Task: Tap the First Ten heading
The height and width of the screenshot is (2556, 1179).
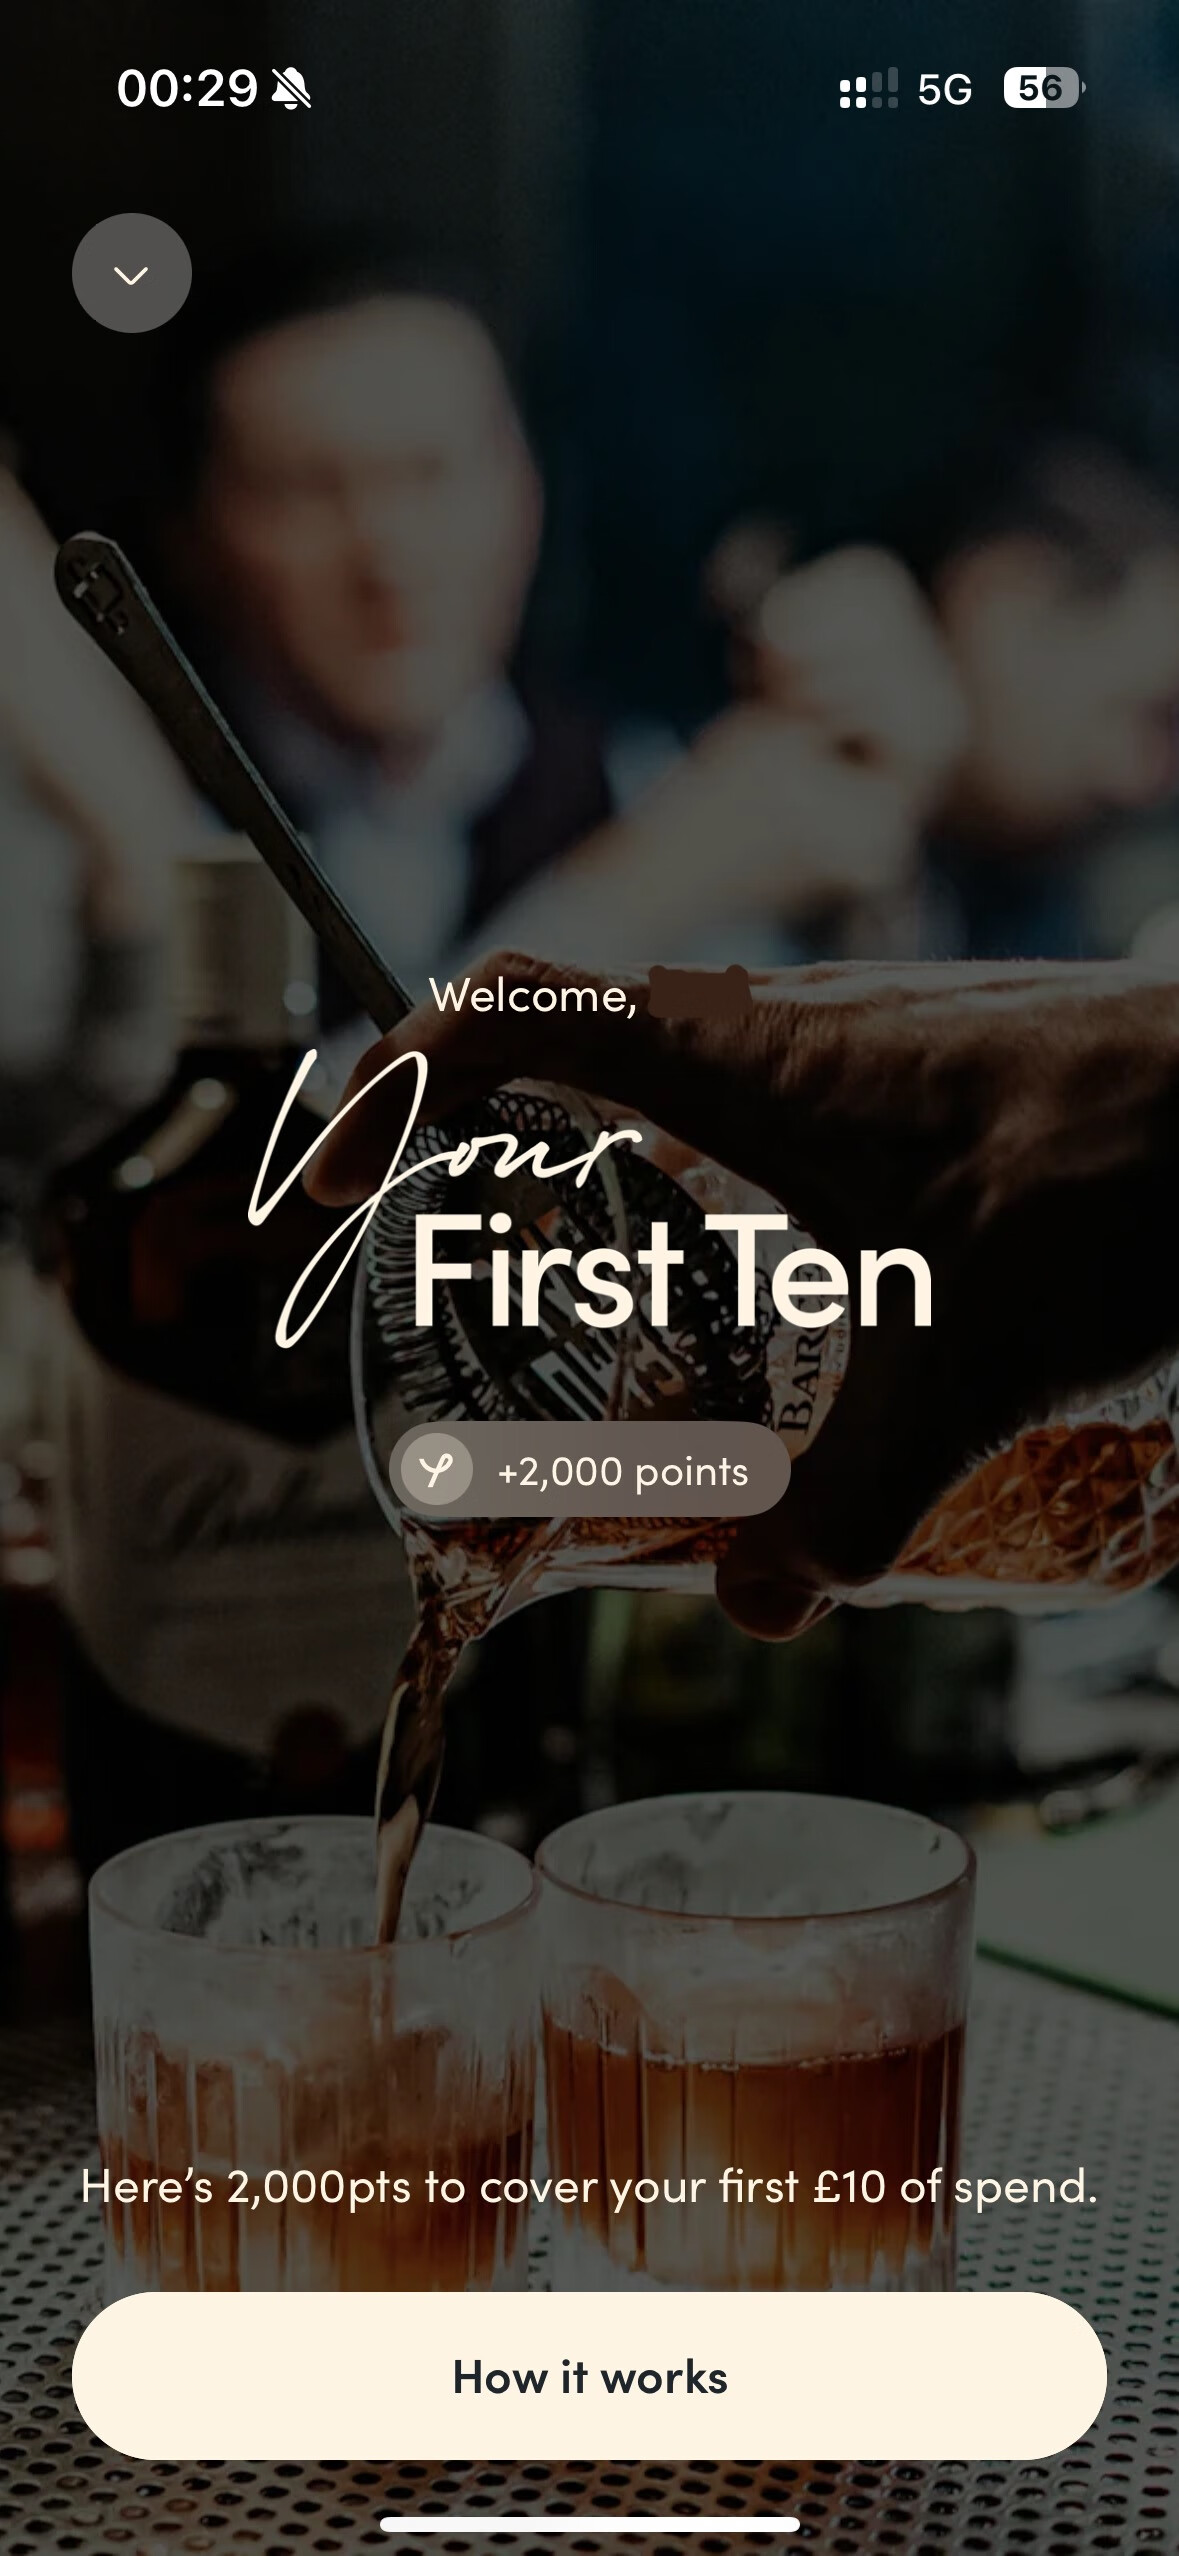Action: coord(671,1273)
